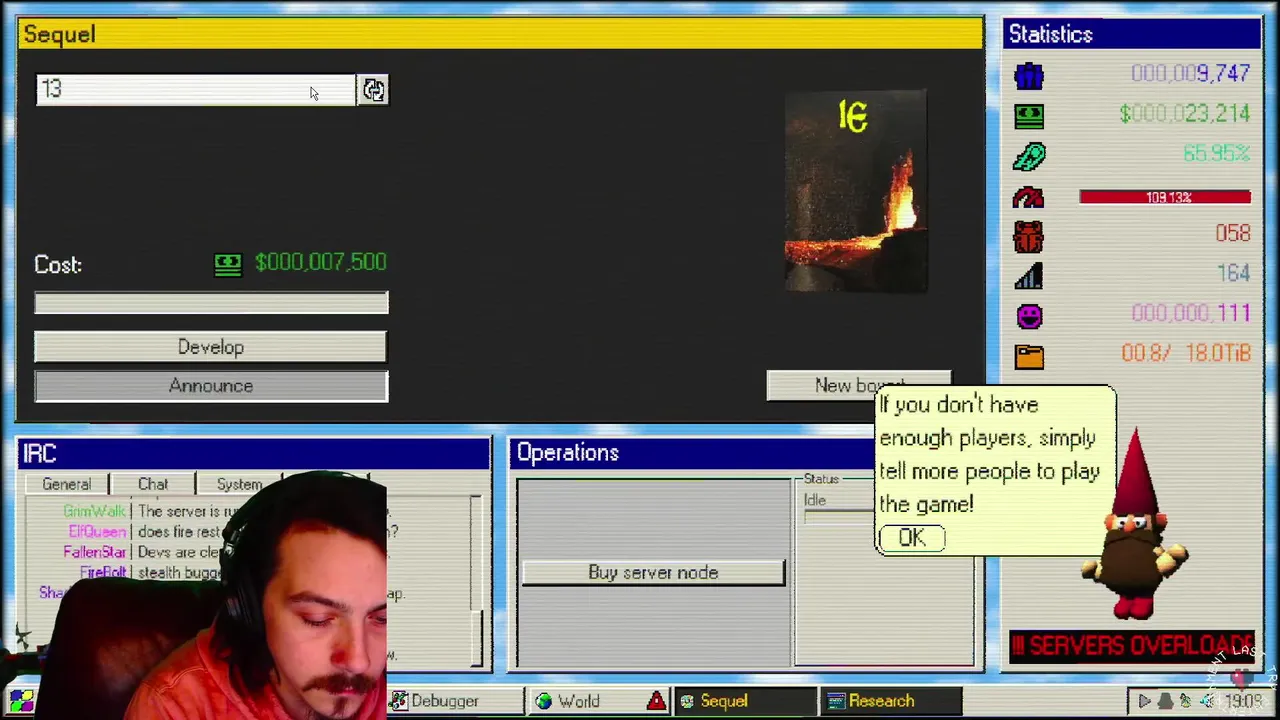The height and width of the screenshot is (720, 1280).
Task: Click the random name generator icon
Action: click(373, 90)
